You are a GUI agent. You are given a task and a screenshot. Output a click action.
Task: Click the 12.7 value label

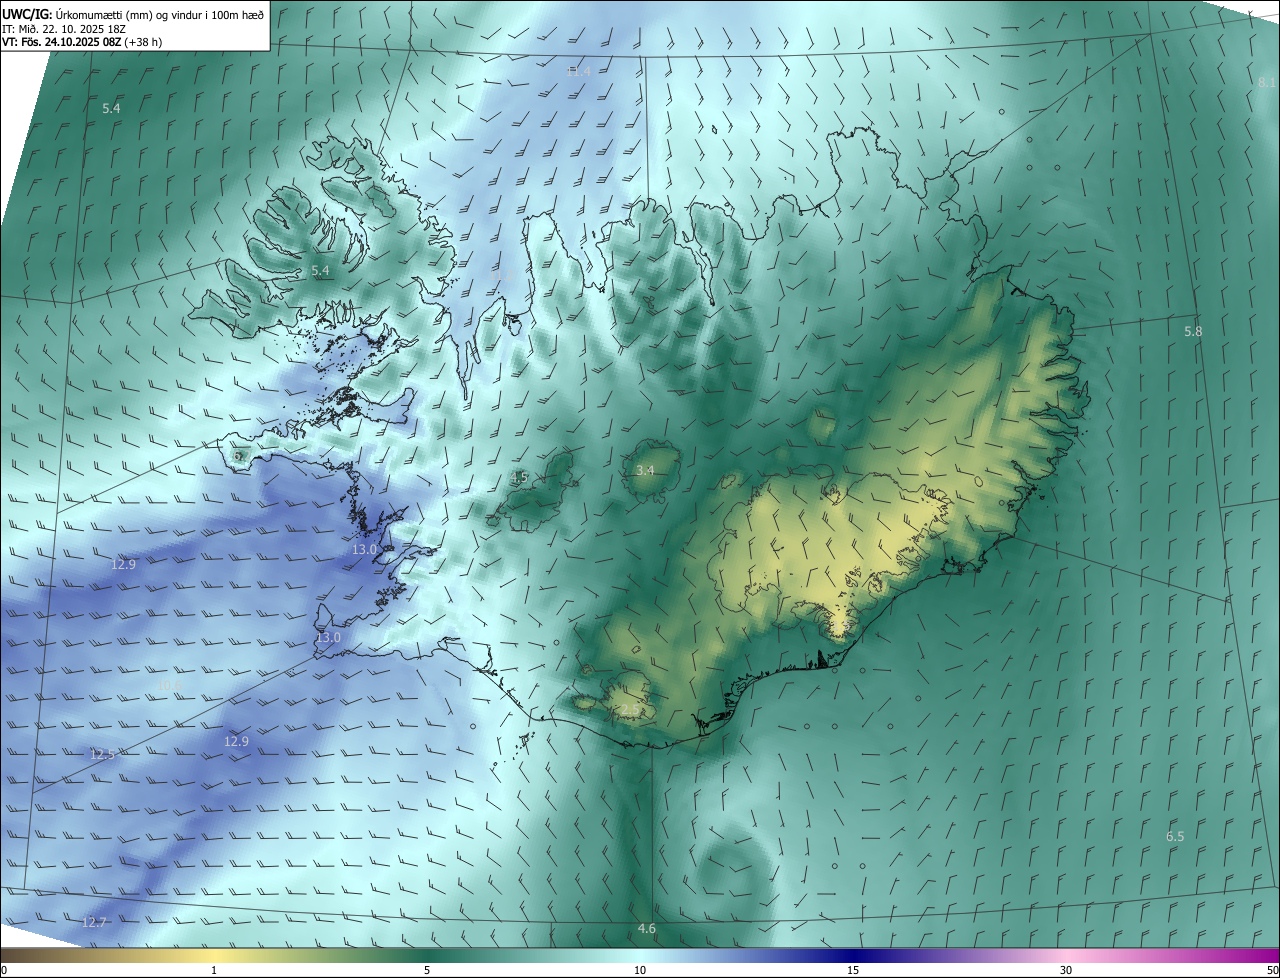click(94, 922)
